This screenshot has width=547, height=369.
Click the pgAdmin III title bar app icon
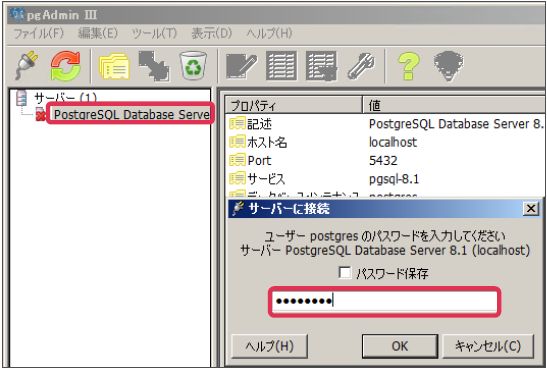click(17, 15)
